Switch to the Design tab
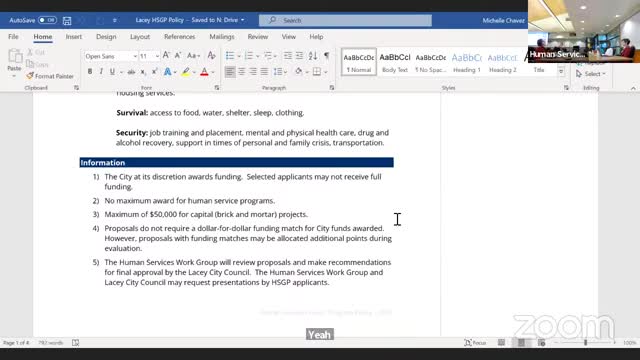The image size is (640, 360). point(106,37)
